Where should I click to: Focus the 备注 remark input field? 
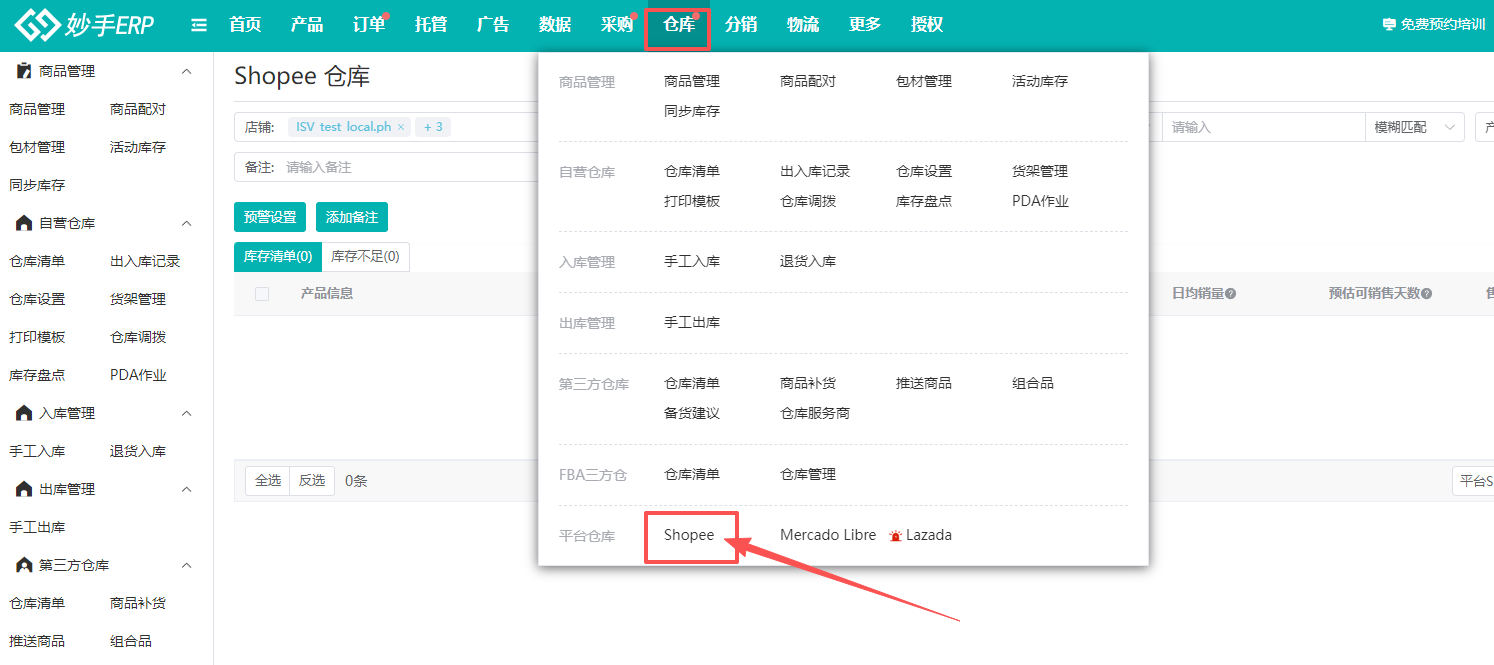coord(410,167)
